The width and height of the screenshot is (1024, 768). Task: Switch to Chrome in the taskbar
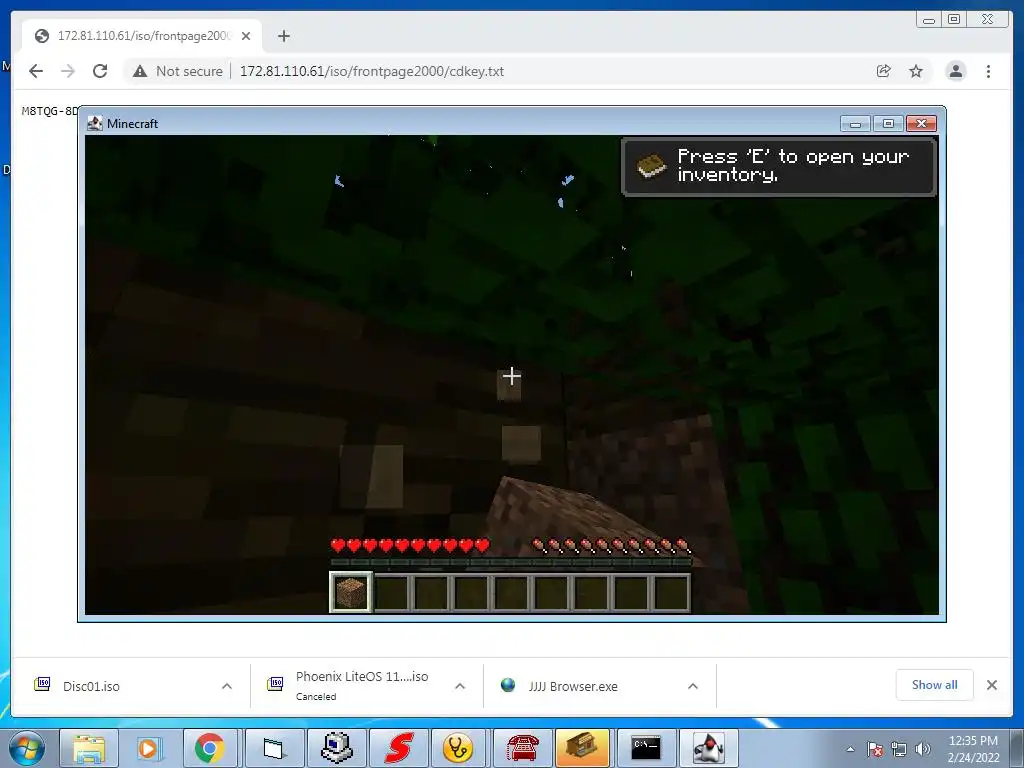tap(209, 748)
